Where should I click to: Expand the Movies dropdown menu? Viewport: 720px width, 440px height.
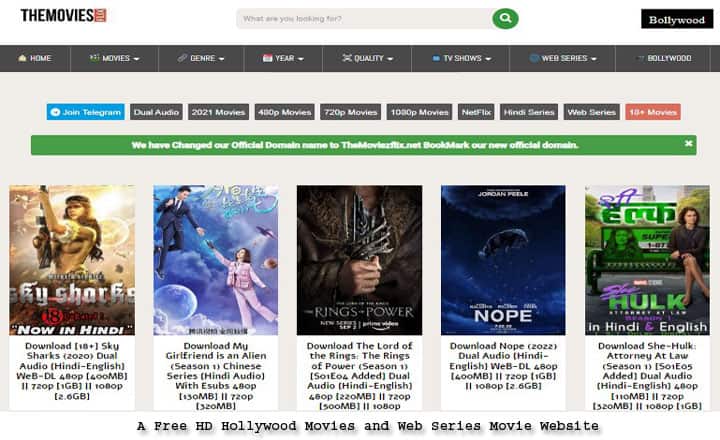pyautogui.click(x=114, y=58)
